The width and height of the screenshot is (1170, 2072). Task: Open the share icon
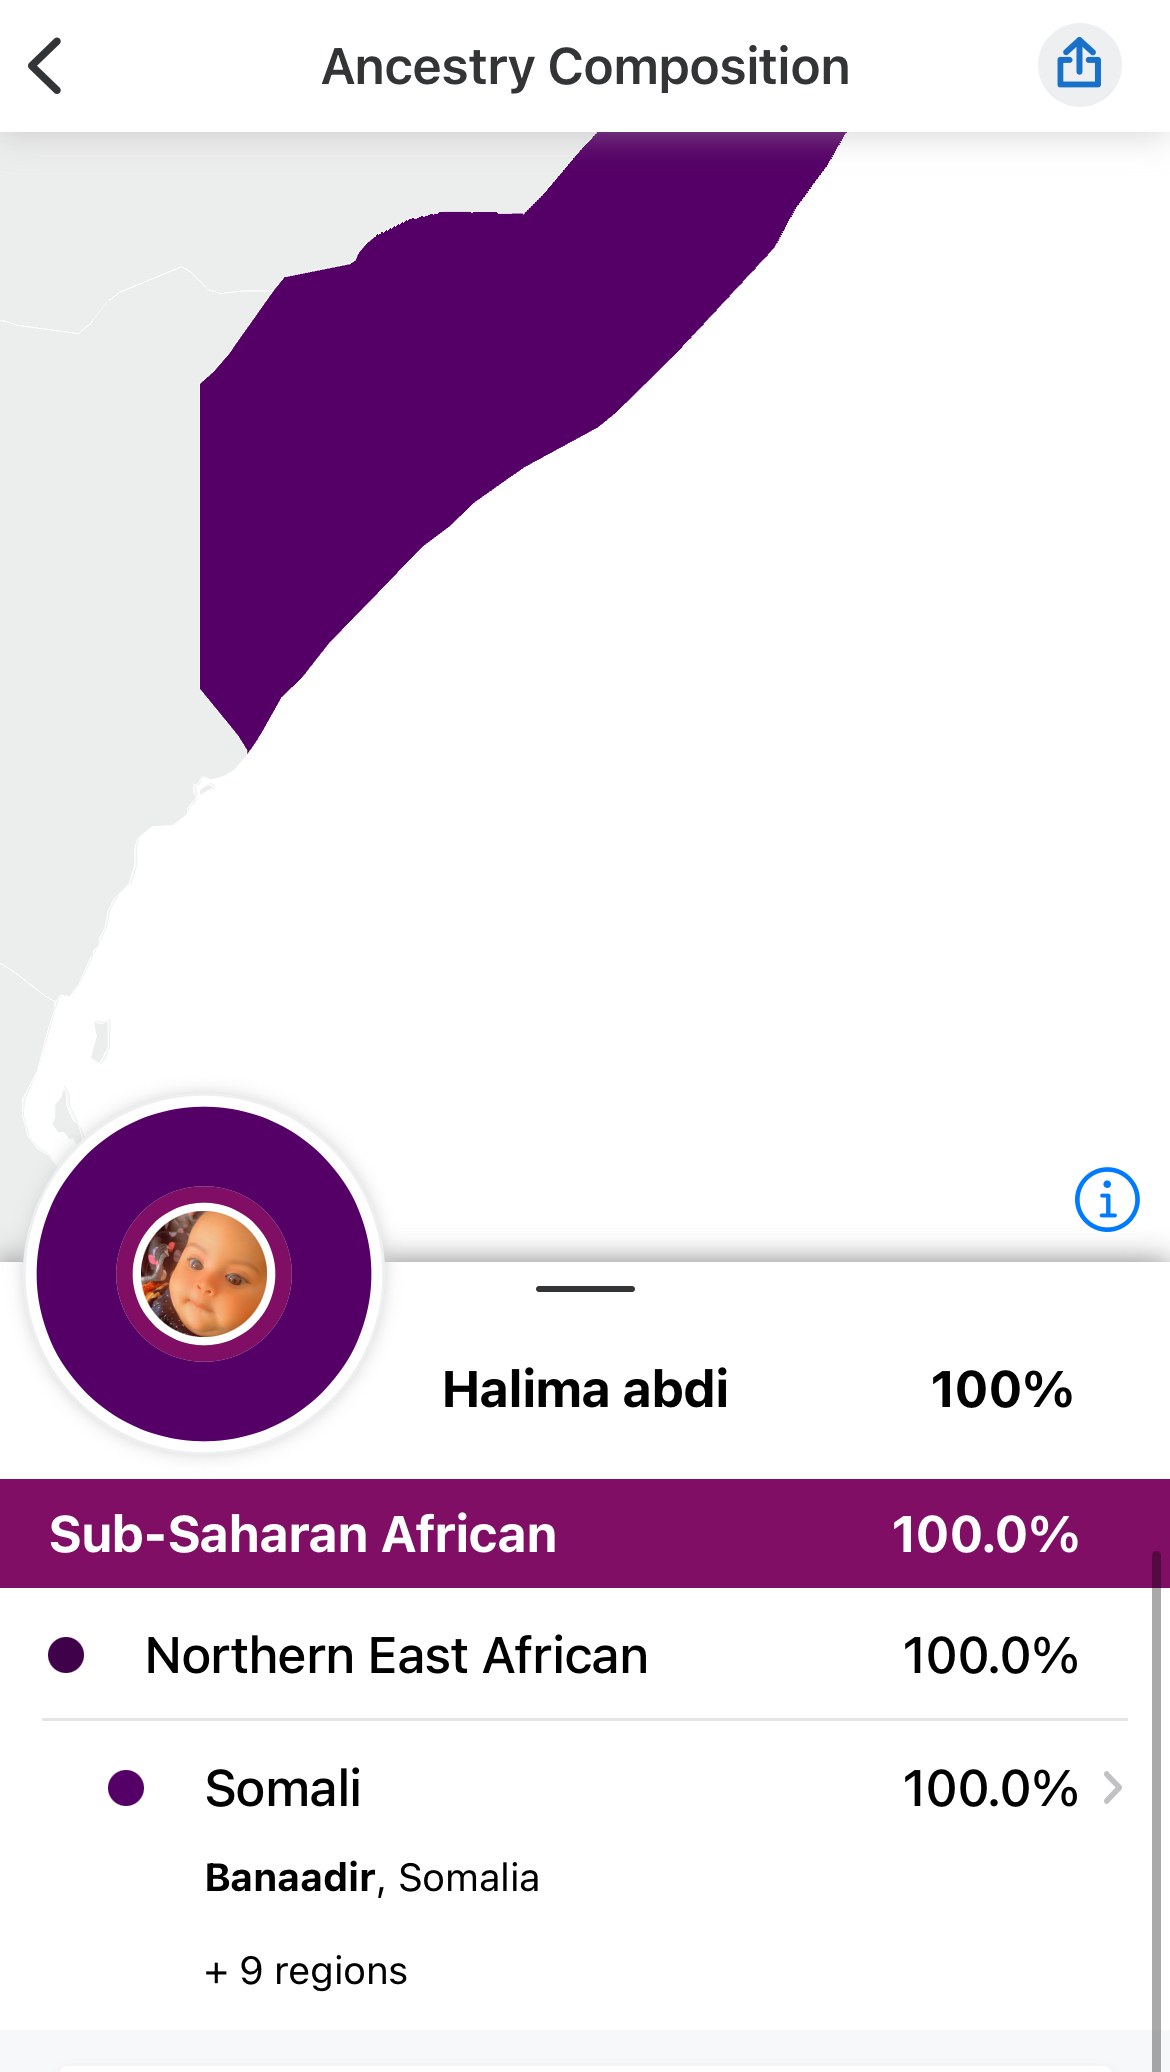click(x=1079, y=66)
